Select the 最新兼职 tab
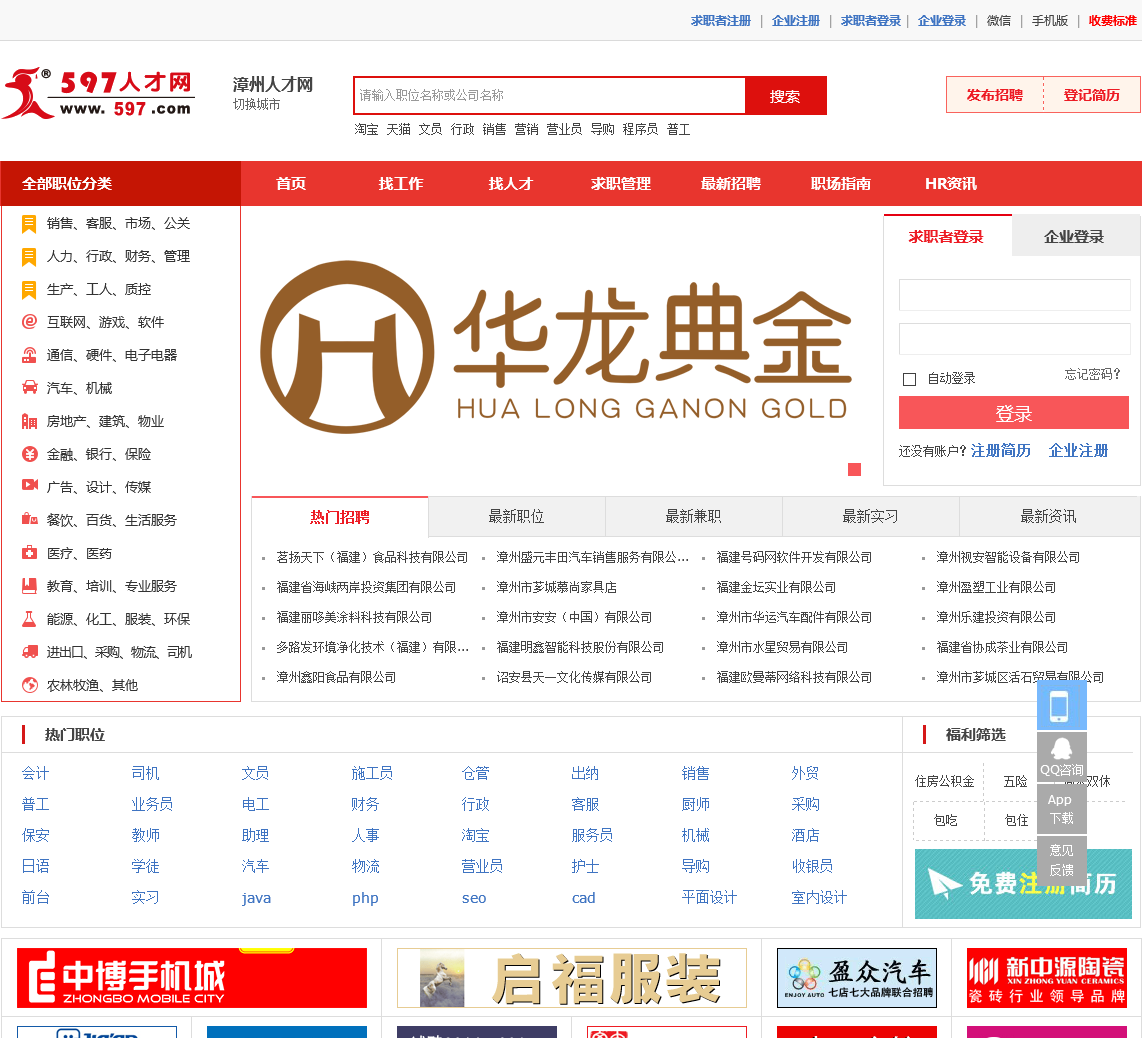Screen dimensions: 1142x1038 (x=693, y=516)
